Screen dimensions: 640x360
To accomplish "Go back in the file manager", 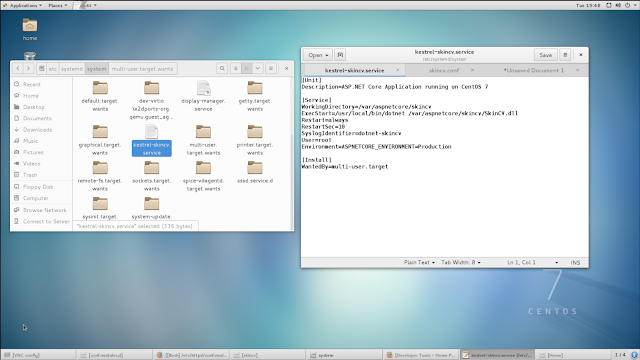I will coord(18,69).
